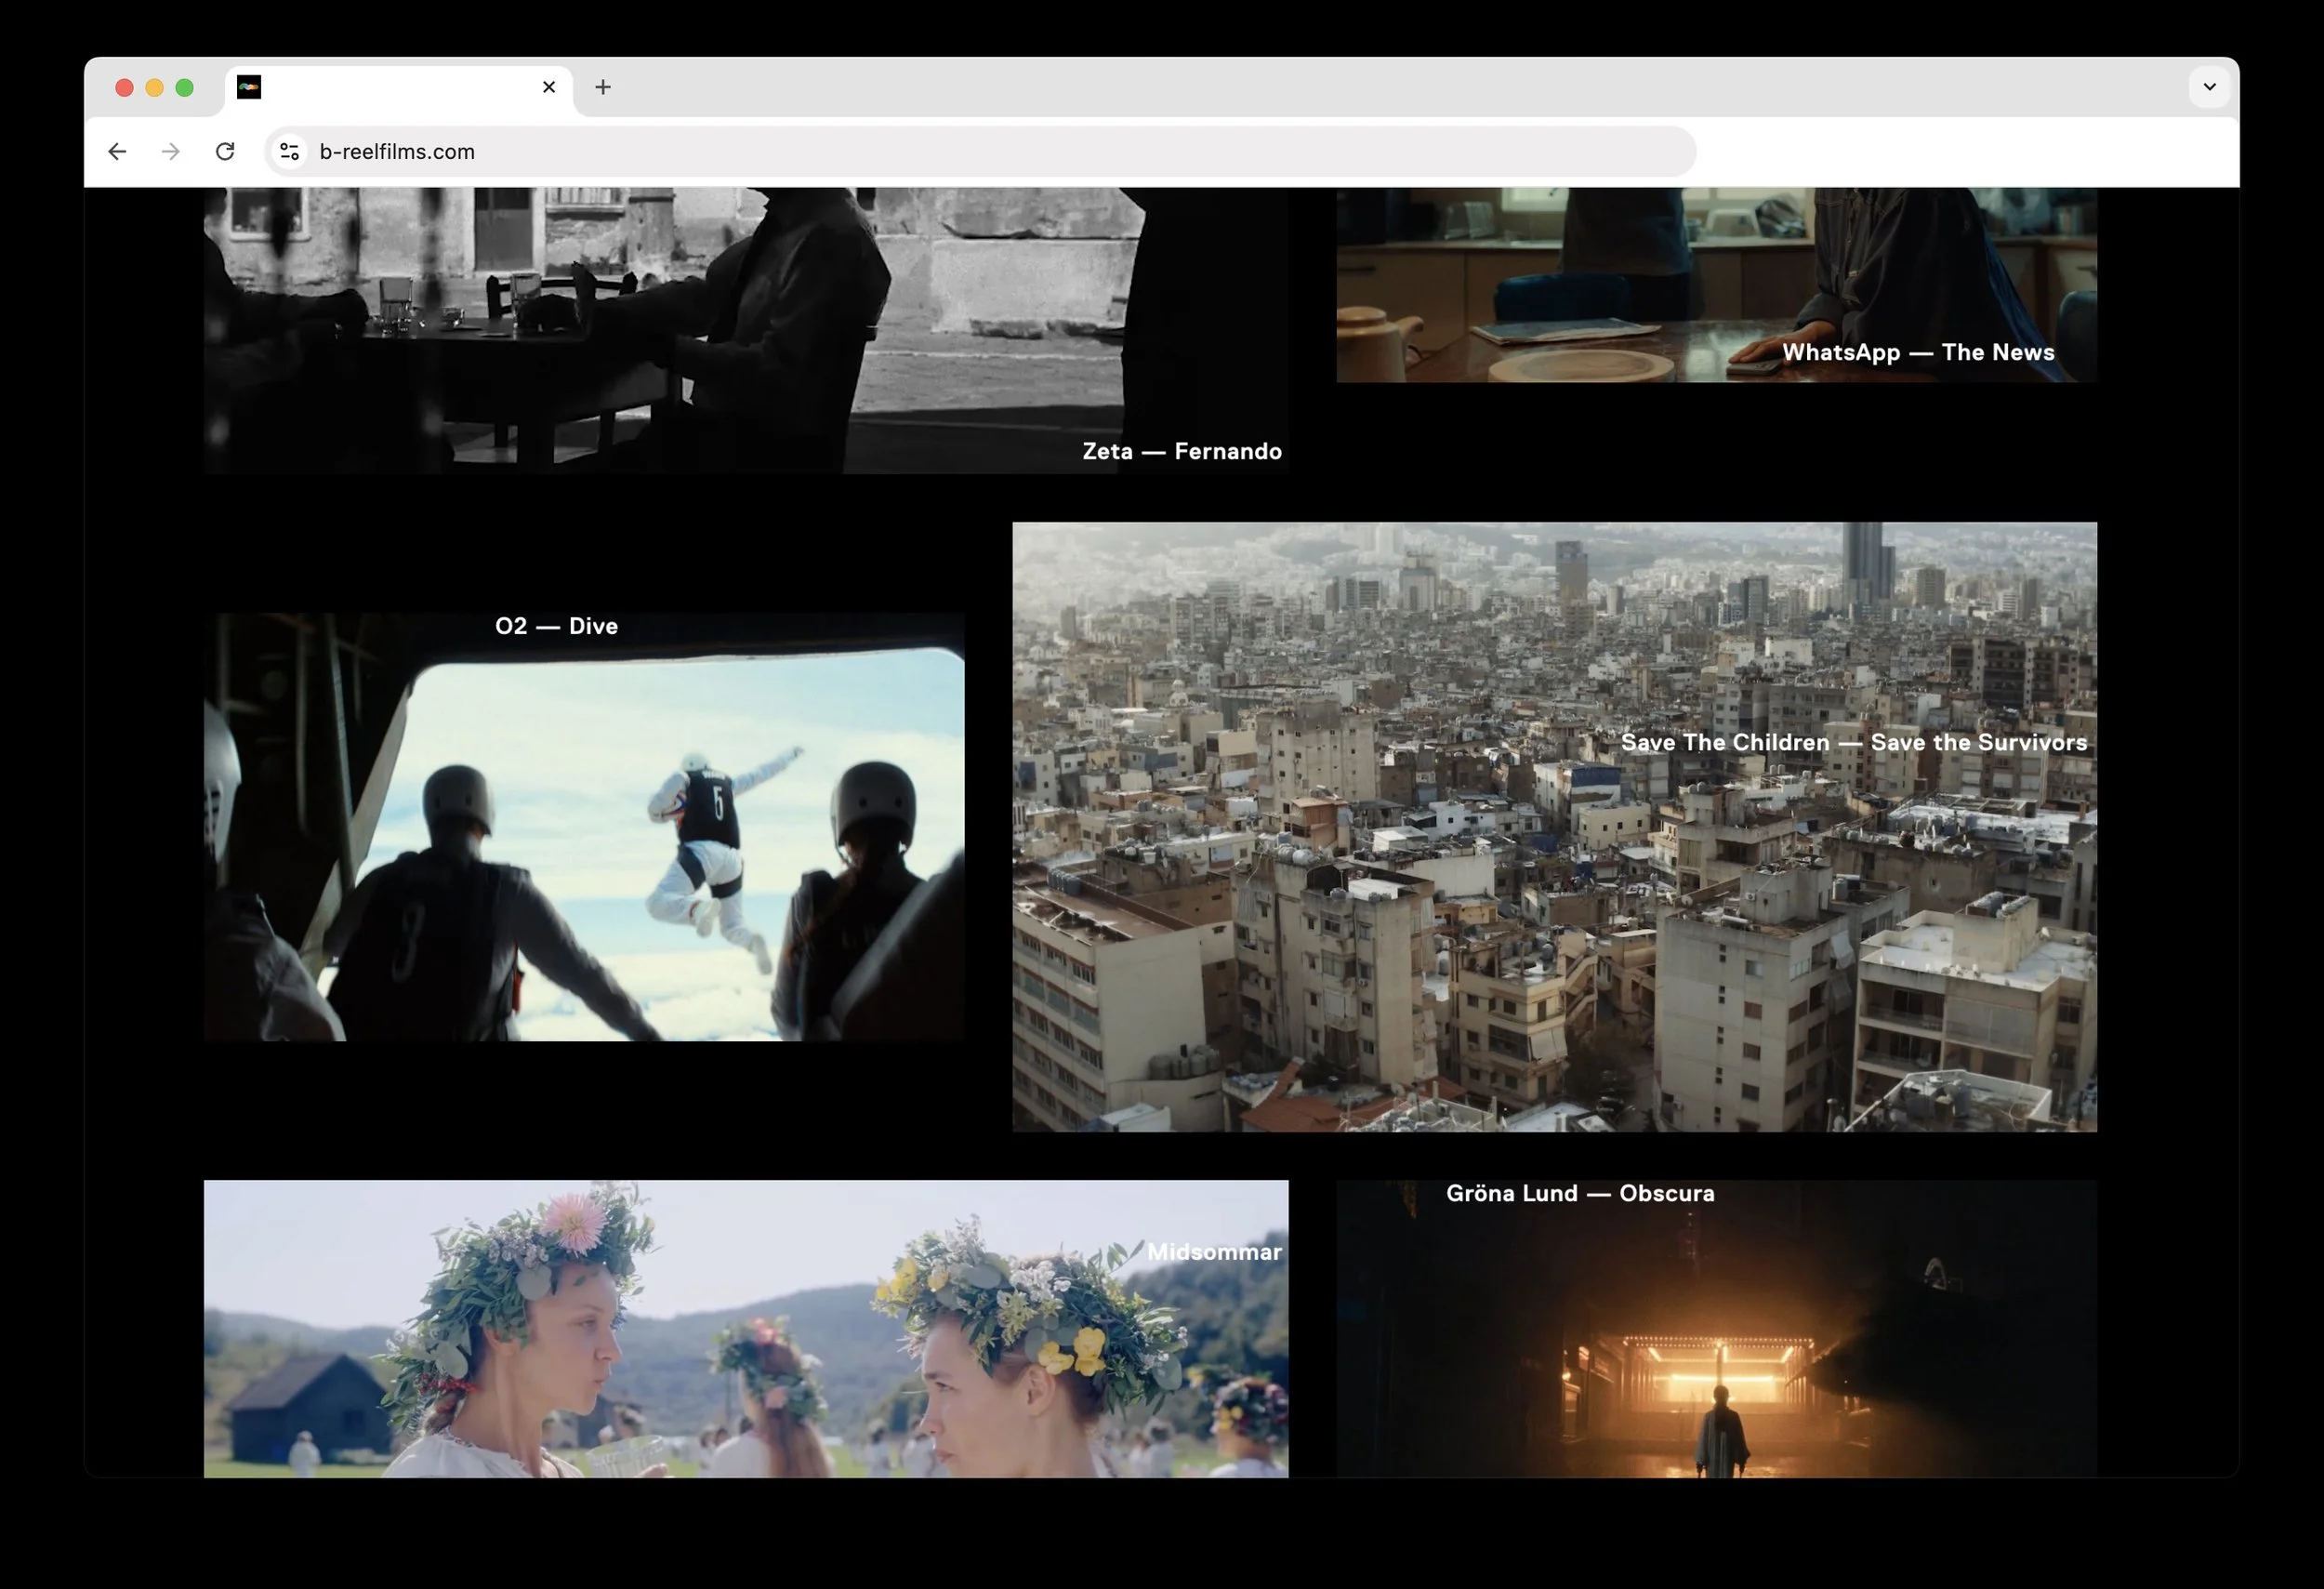Click the favicon on the current browser tab

click(249, 87)
